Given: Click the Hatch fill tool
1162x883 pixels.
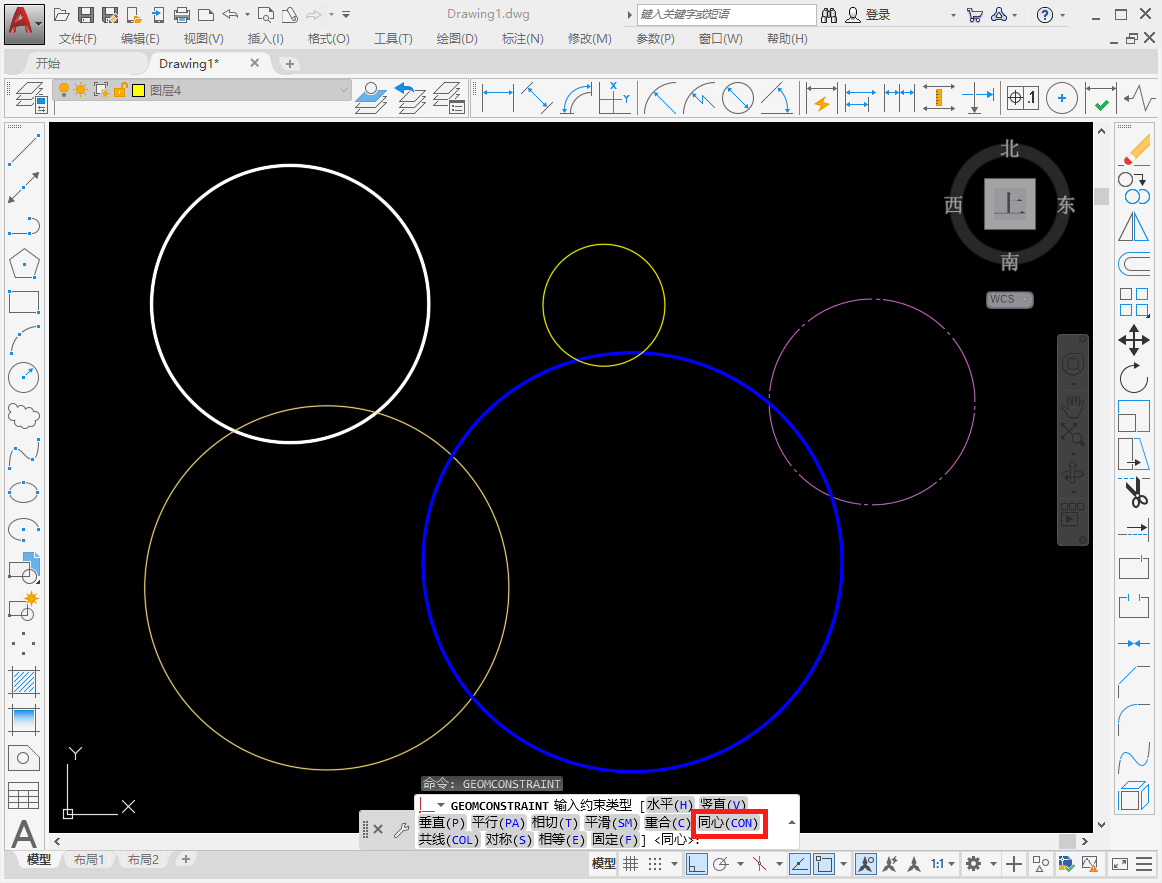Looking at the screenshot, I should point(23,682).
